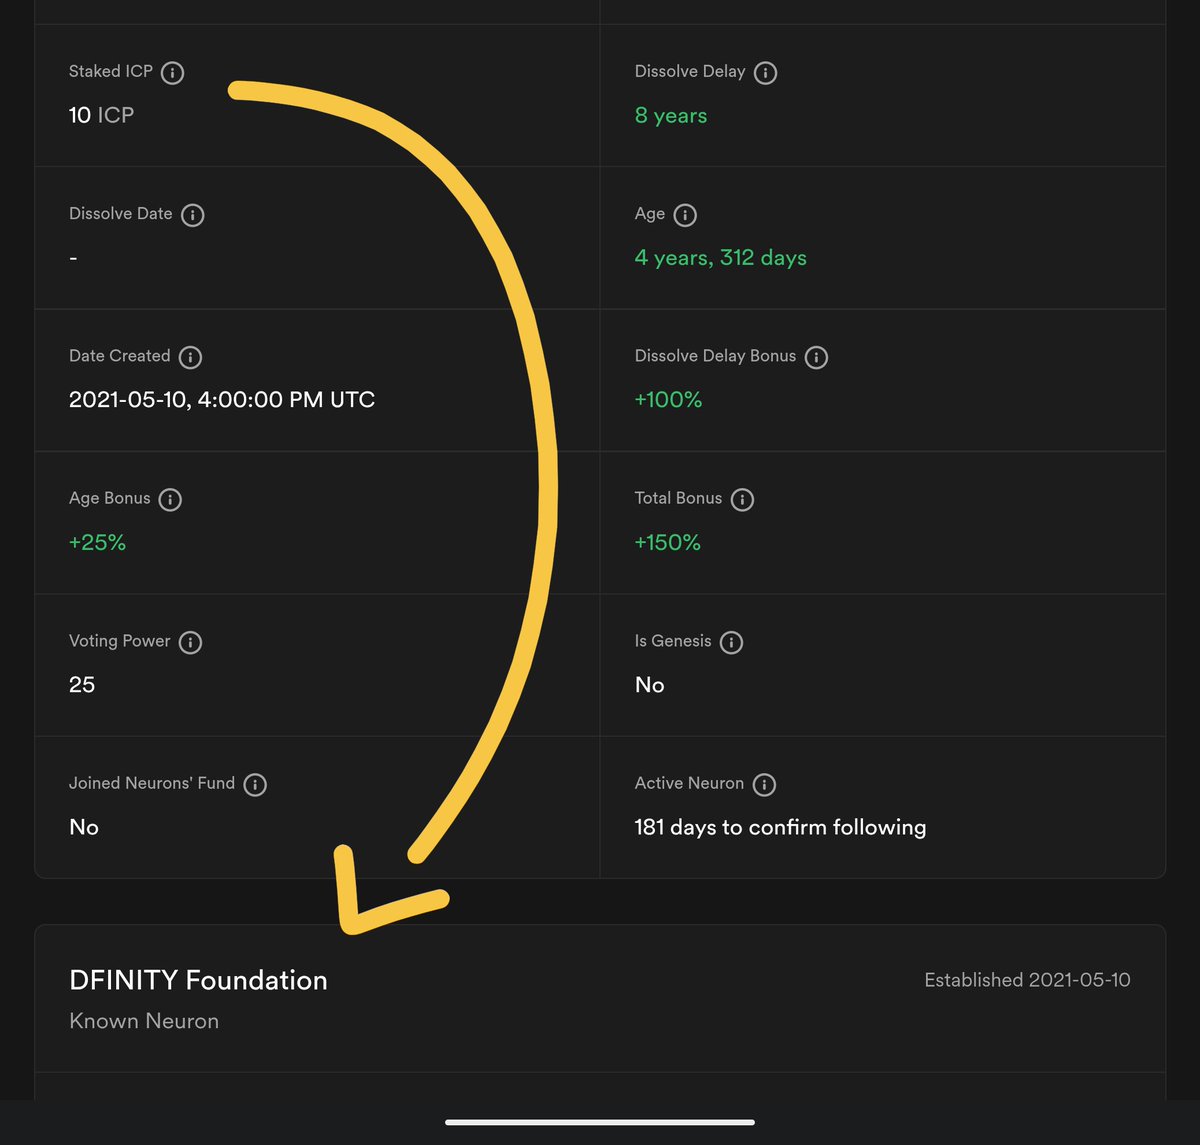Select the 10 ICP staked value

click(101, 115)
